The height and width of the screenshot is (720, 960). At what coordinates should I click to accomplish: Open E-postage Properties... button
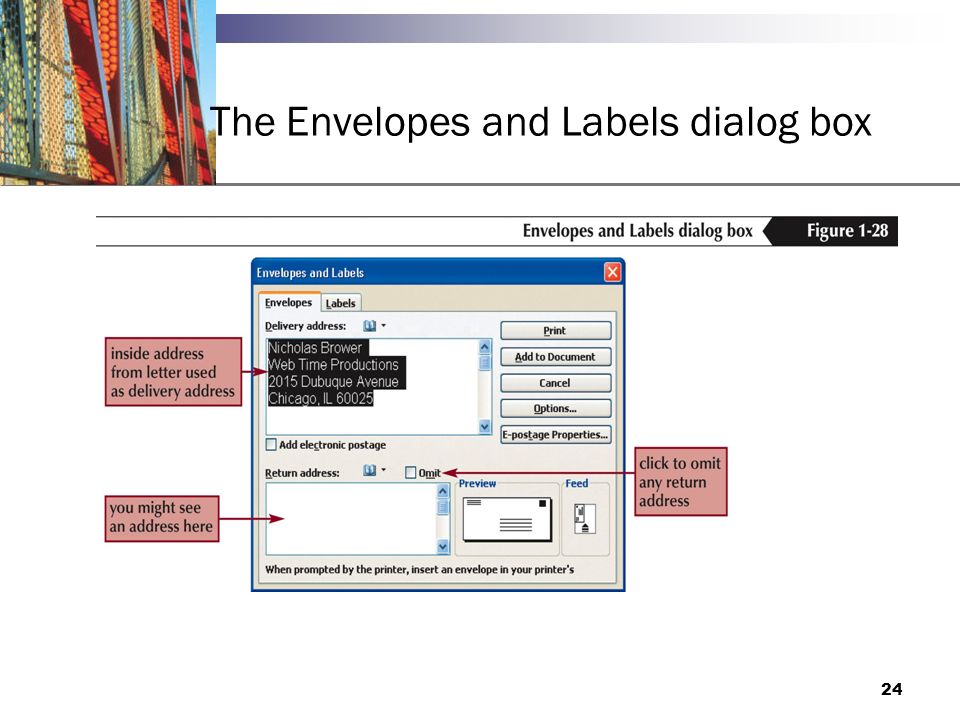click(x=555, y=435)
